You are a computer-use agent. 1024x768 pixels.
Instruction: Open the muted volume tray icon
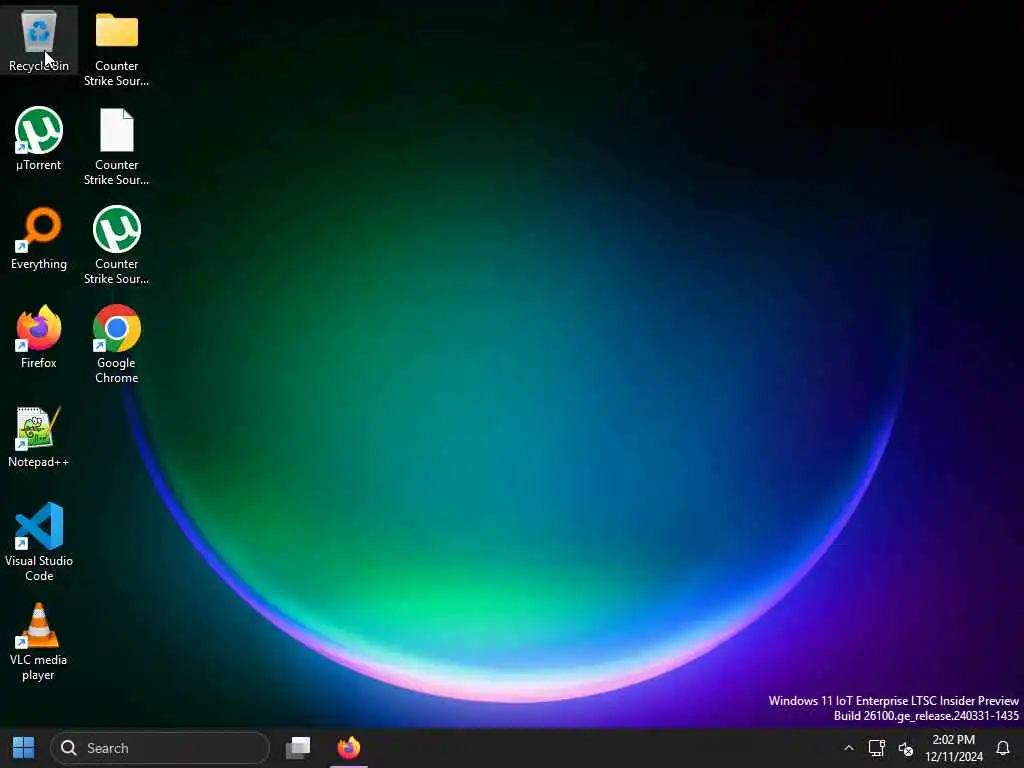pos(906,748)
